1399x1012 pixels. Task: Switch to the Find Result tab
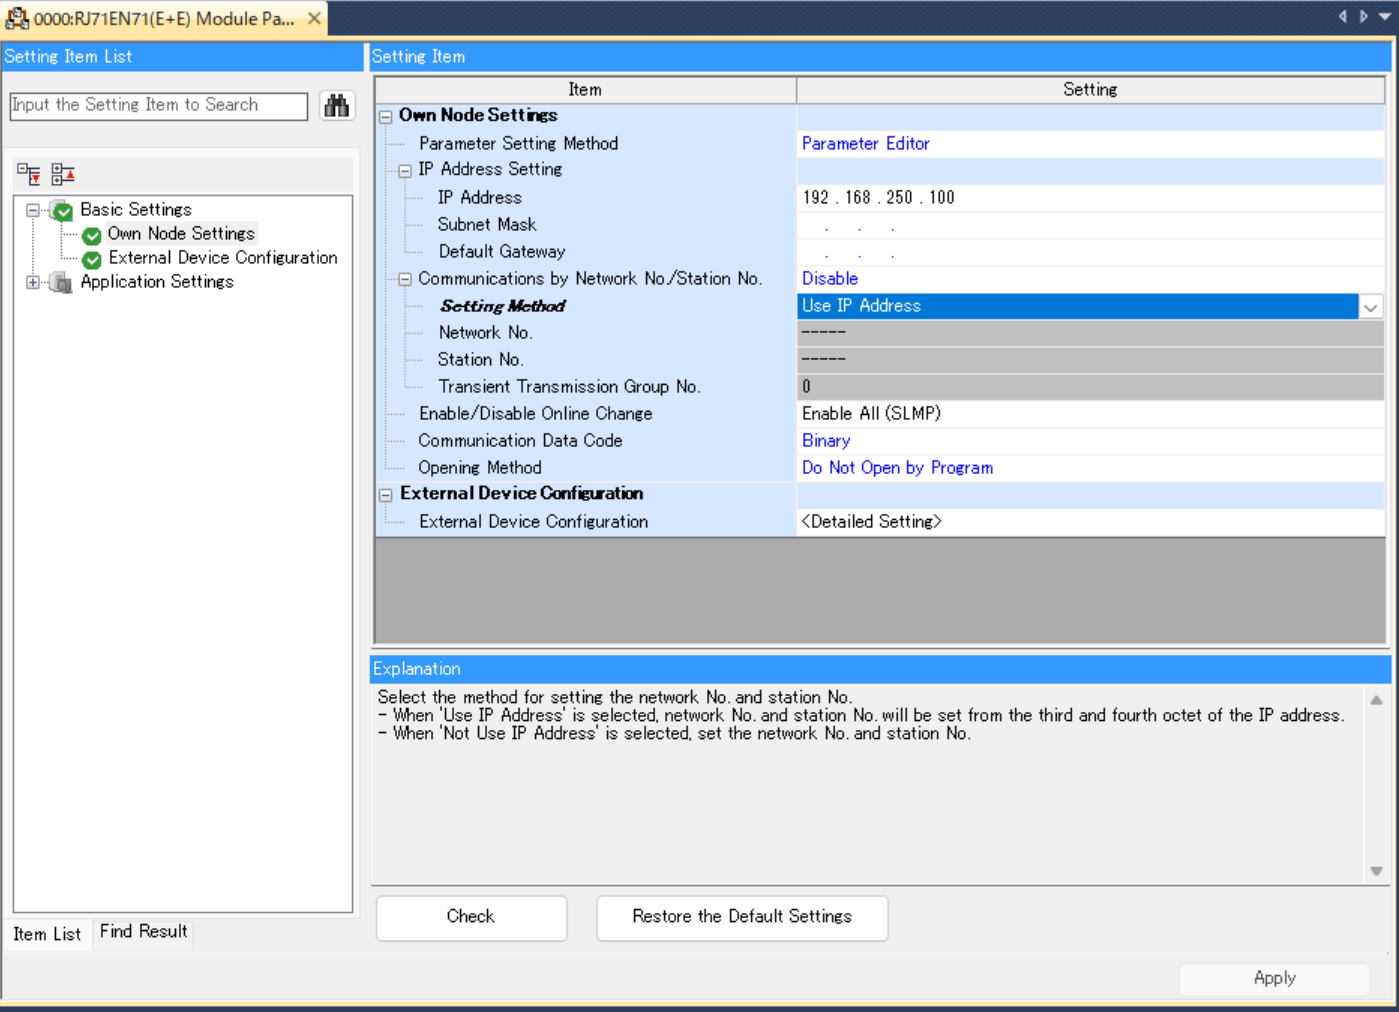(x=143, y=932)
